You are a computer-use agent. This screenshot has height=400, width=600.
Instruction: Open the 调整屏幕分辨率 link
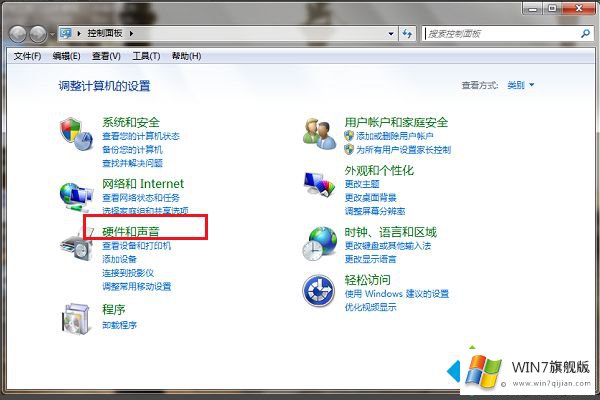coord(374,211)
